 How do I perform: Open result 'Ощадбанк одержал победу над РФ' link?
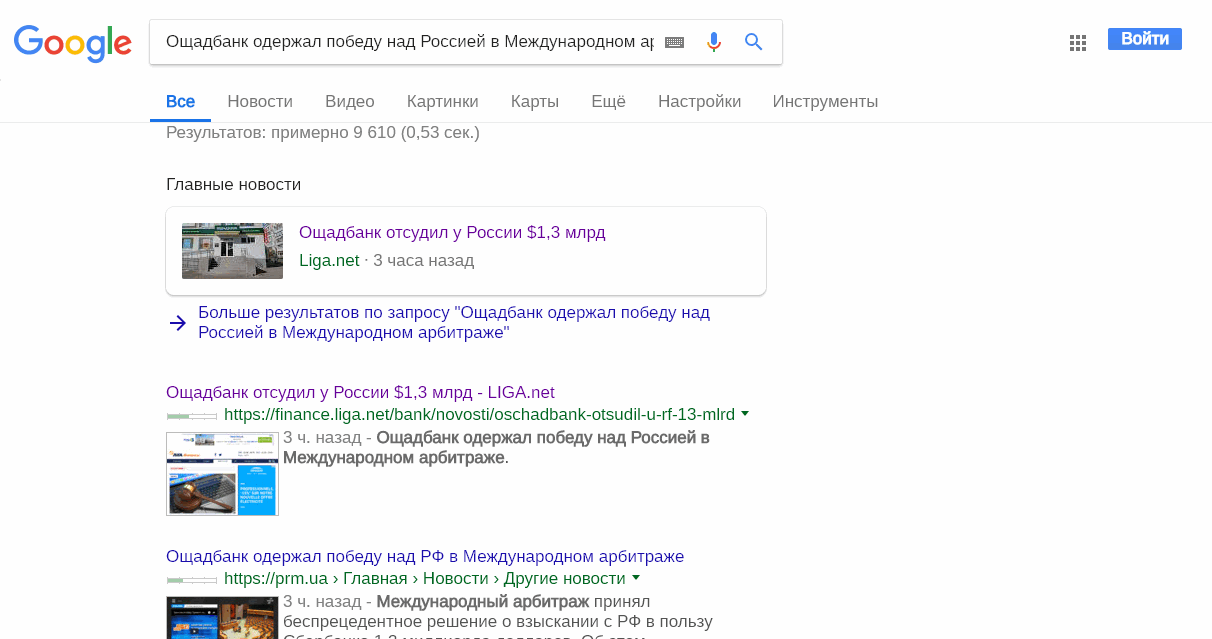point(425,556)
